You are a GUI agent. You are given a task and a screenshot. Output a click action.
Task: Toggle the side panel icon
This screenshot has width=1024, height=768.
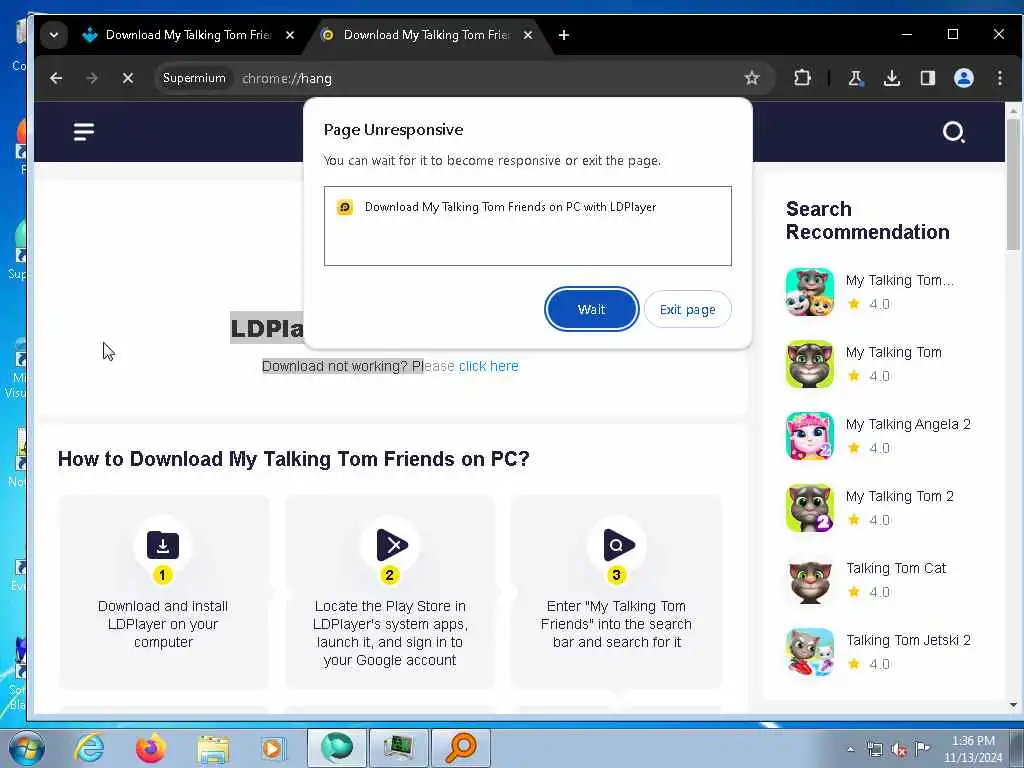[927, 78]
